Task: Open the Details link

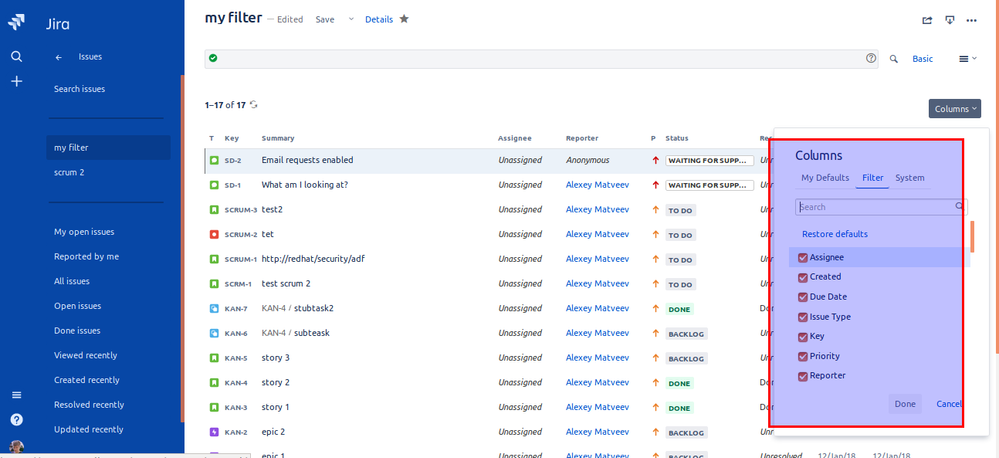Action: (378, 20)
